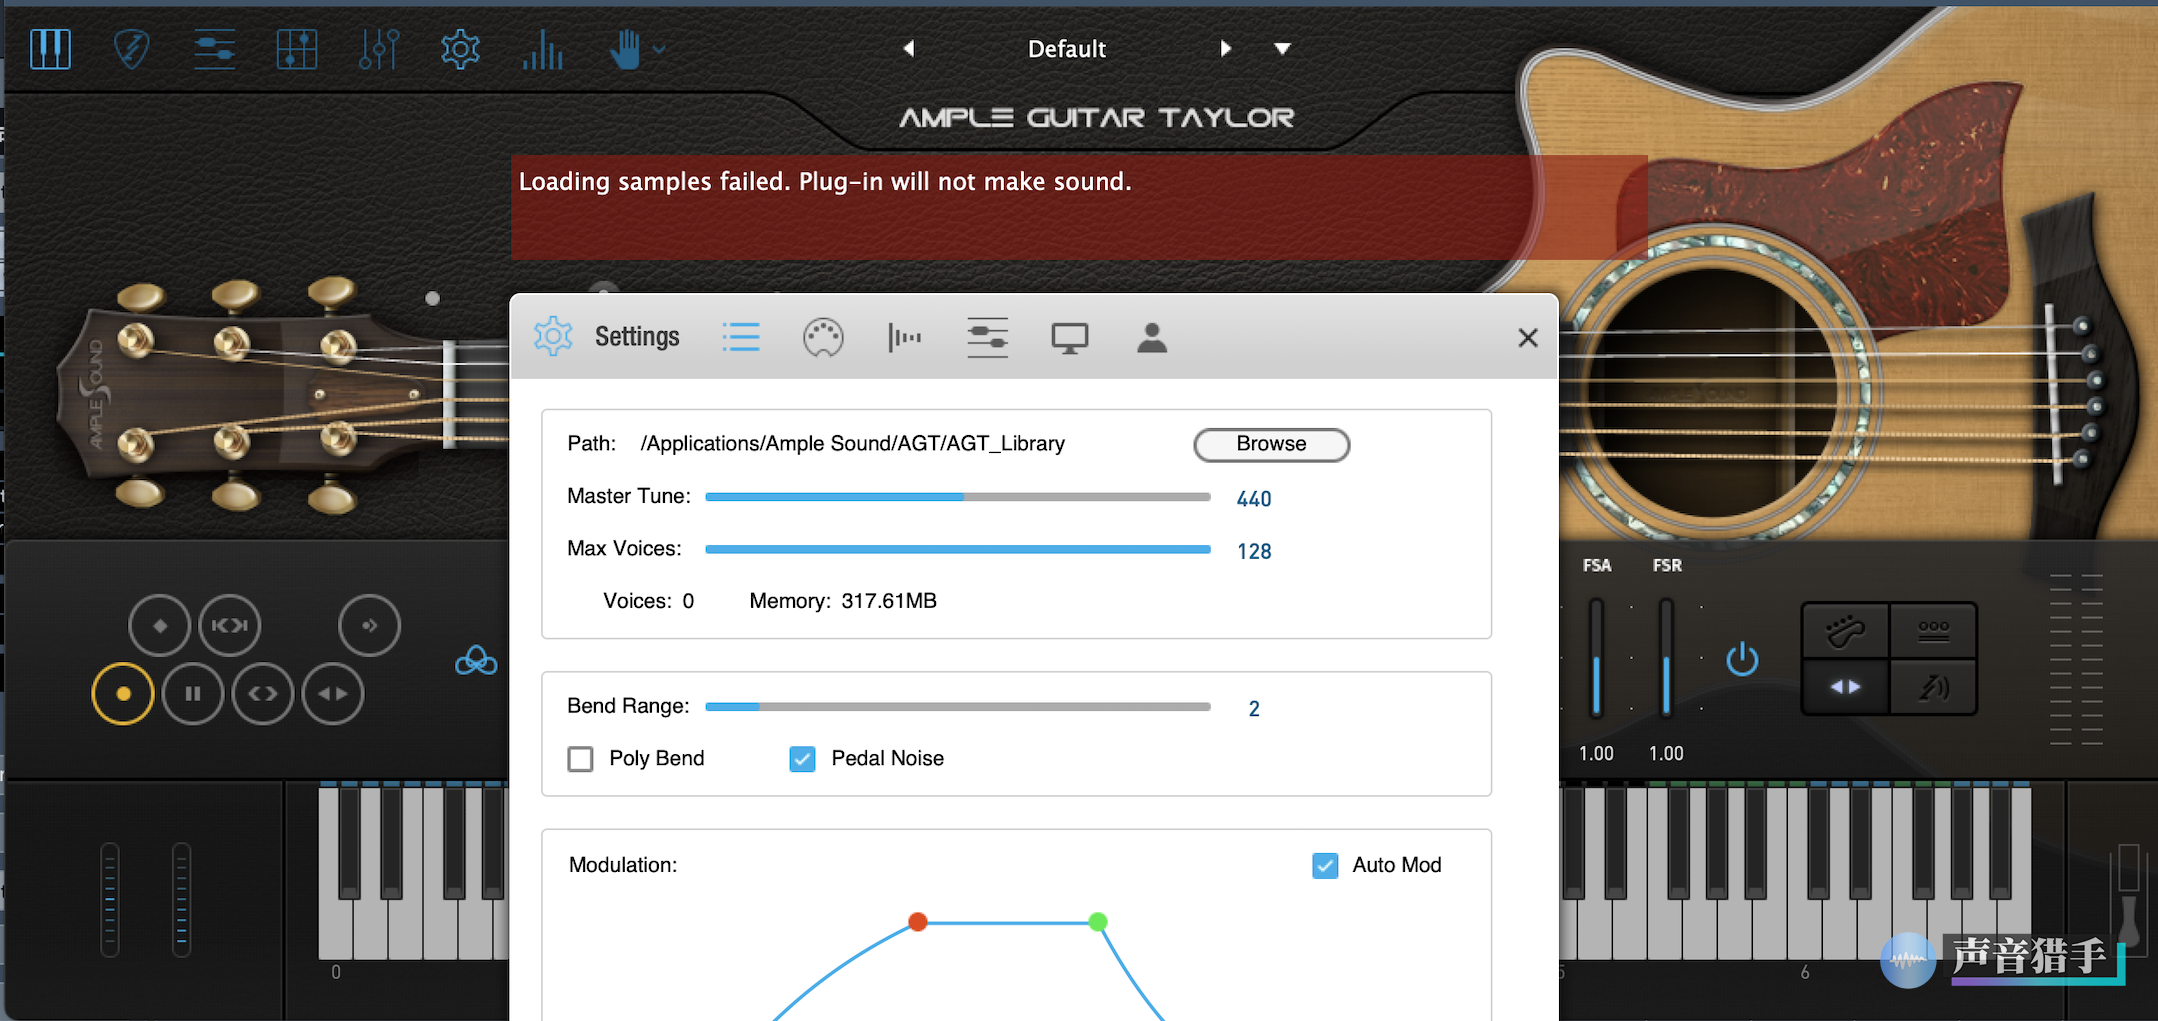Open the Strummer guitar pick icon
2158x1021 pixels.
click(x=132, y=49)
